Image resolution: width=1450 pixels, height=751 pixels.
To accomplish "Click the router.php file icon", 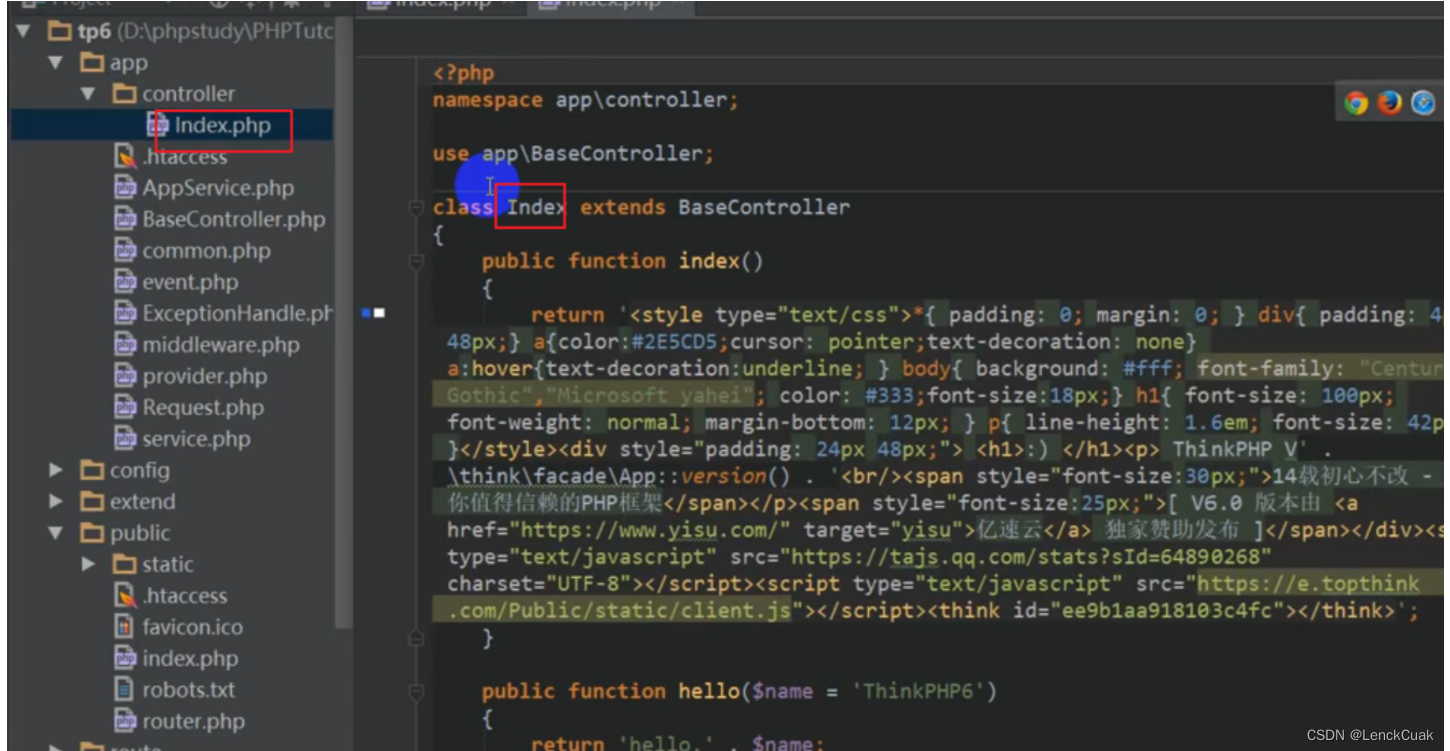I will 125,721.
